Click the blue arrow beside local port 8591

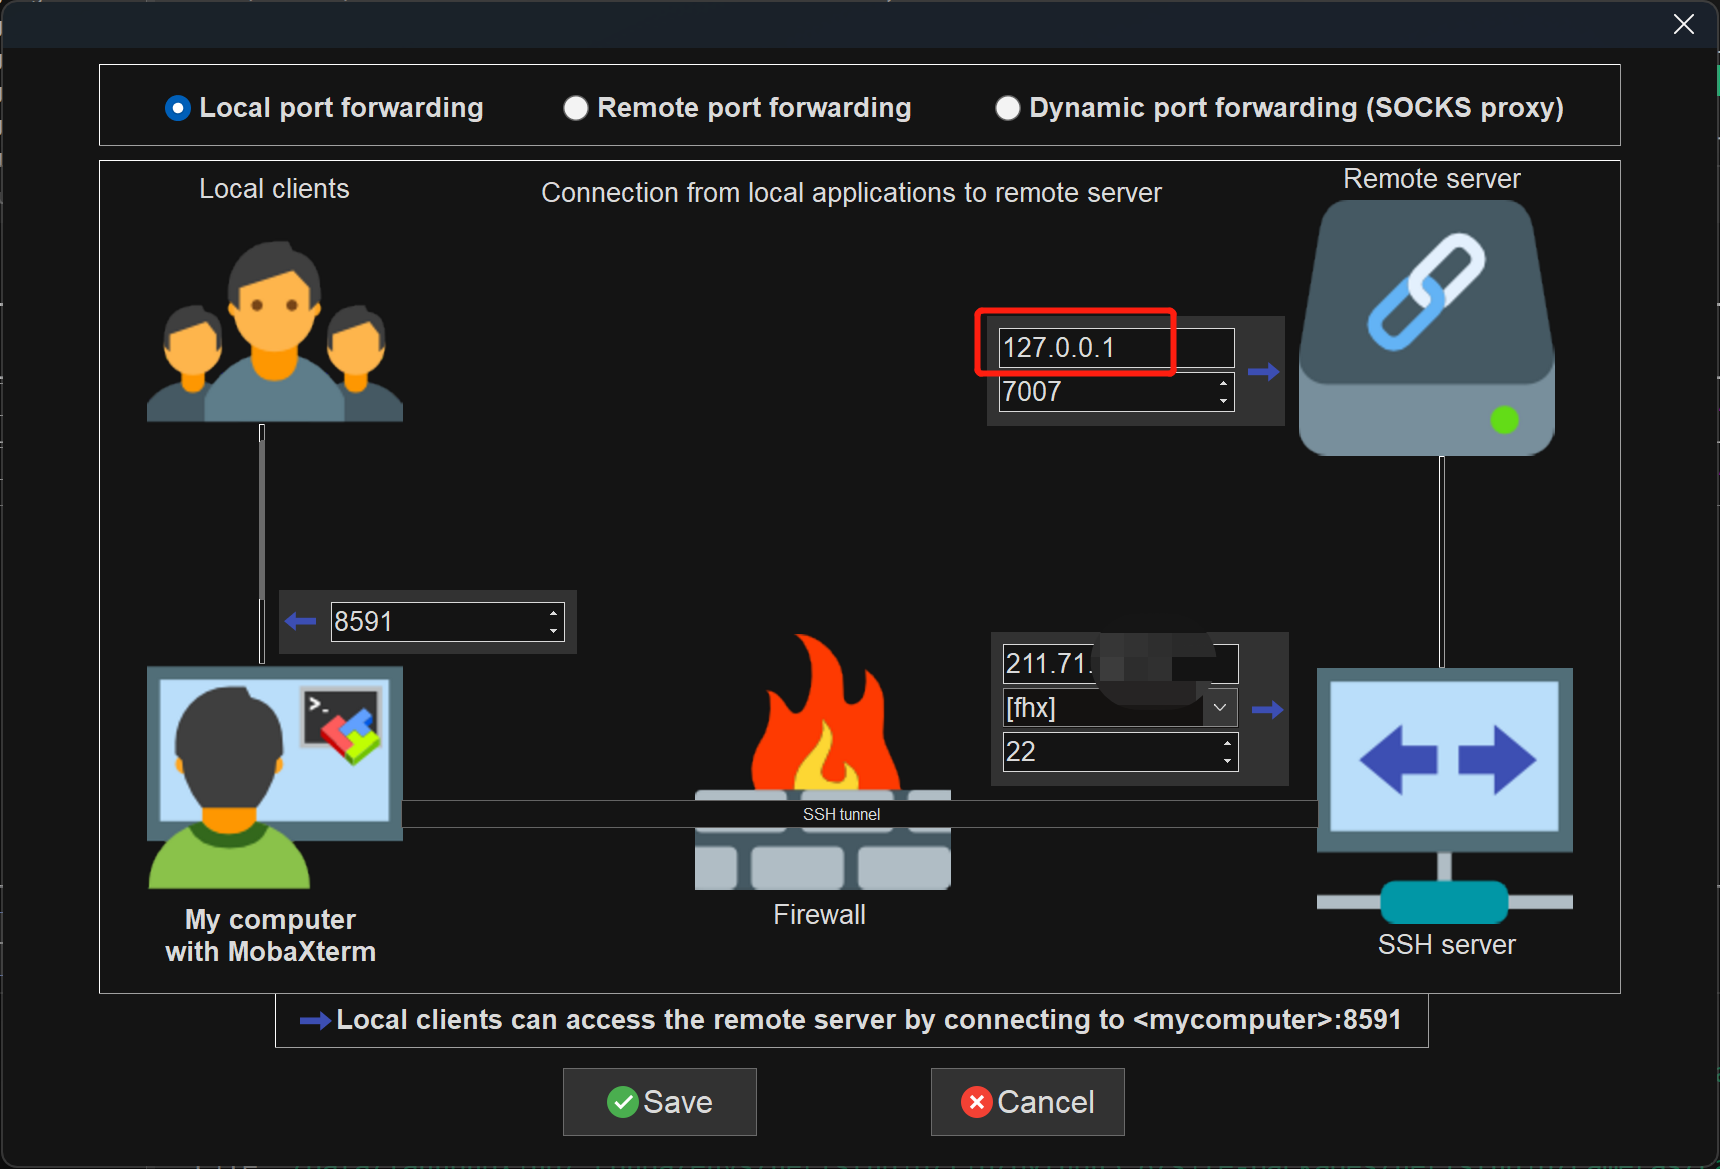(299, 621)
